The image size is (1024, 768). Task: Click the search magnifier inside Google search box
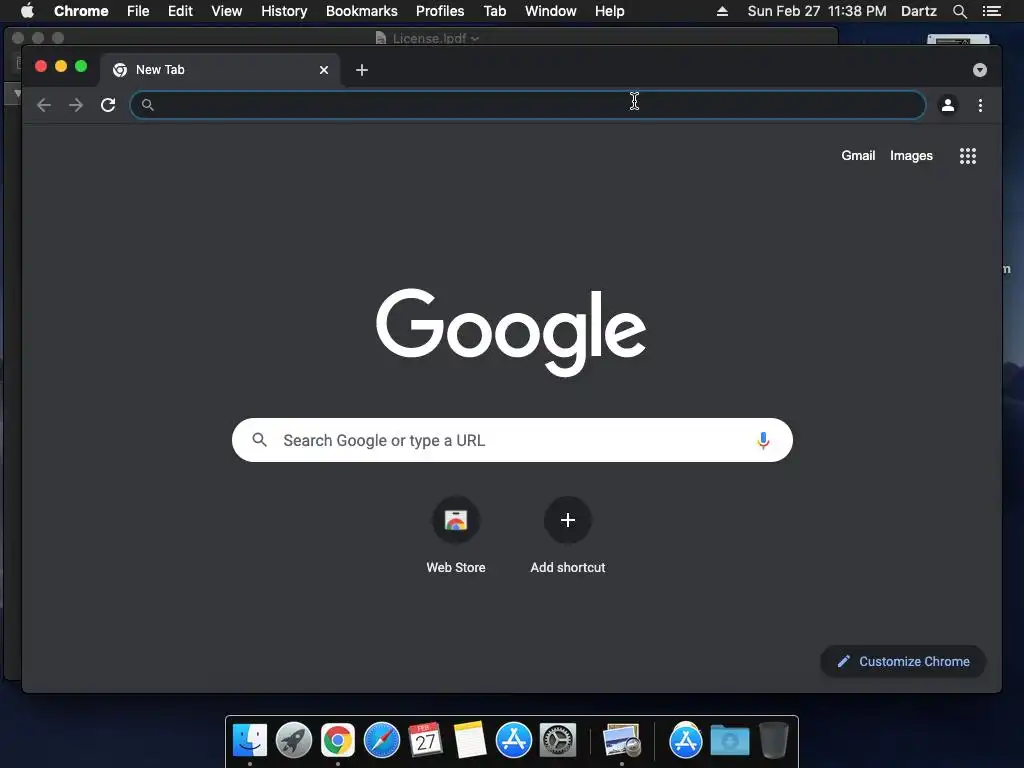click(259, 440)
